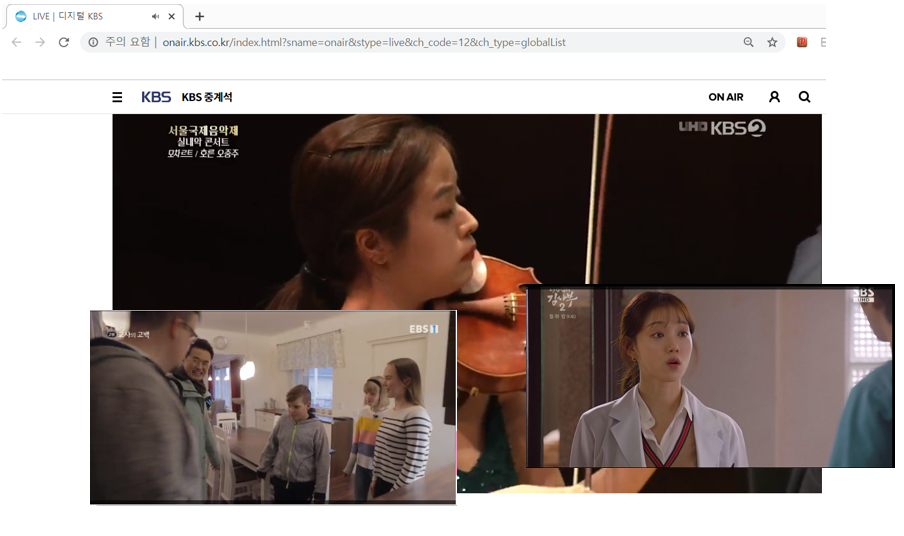Select the LIVE | 디지털 KBS tab
This screenshot has width=904, height=536.
(x=95, y=16)
